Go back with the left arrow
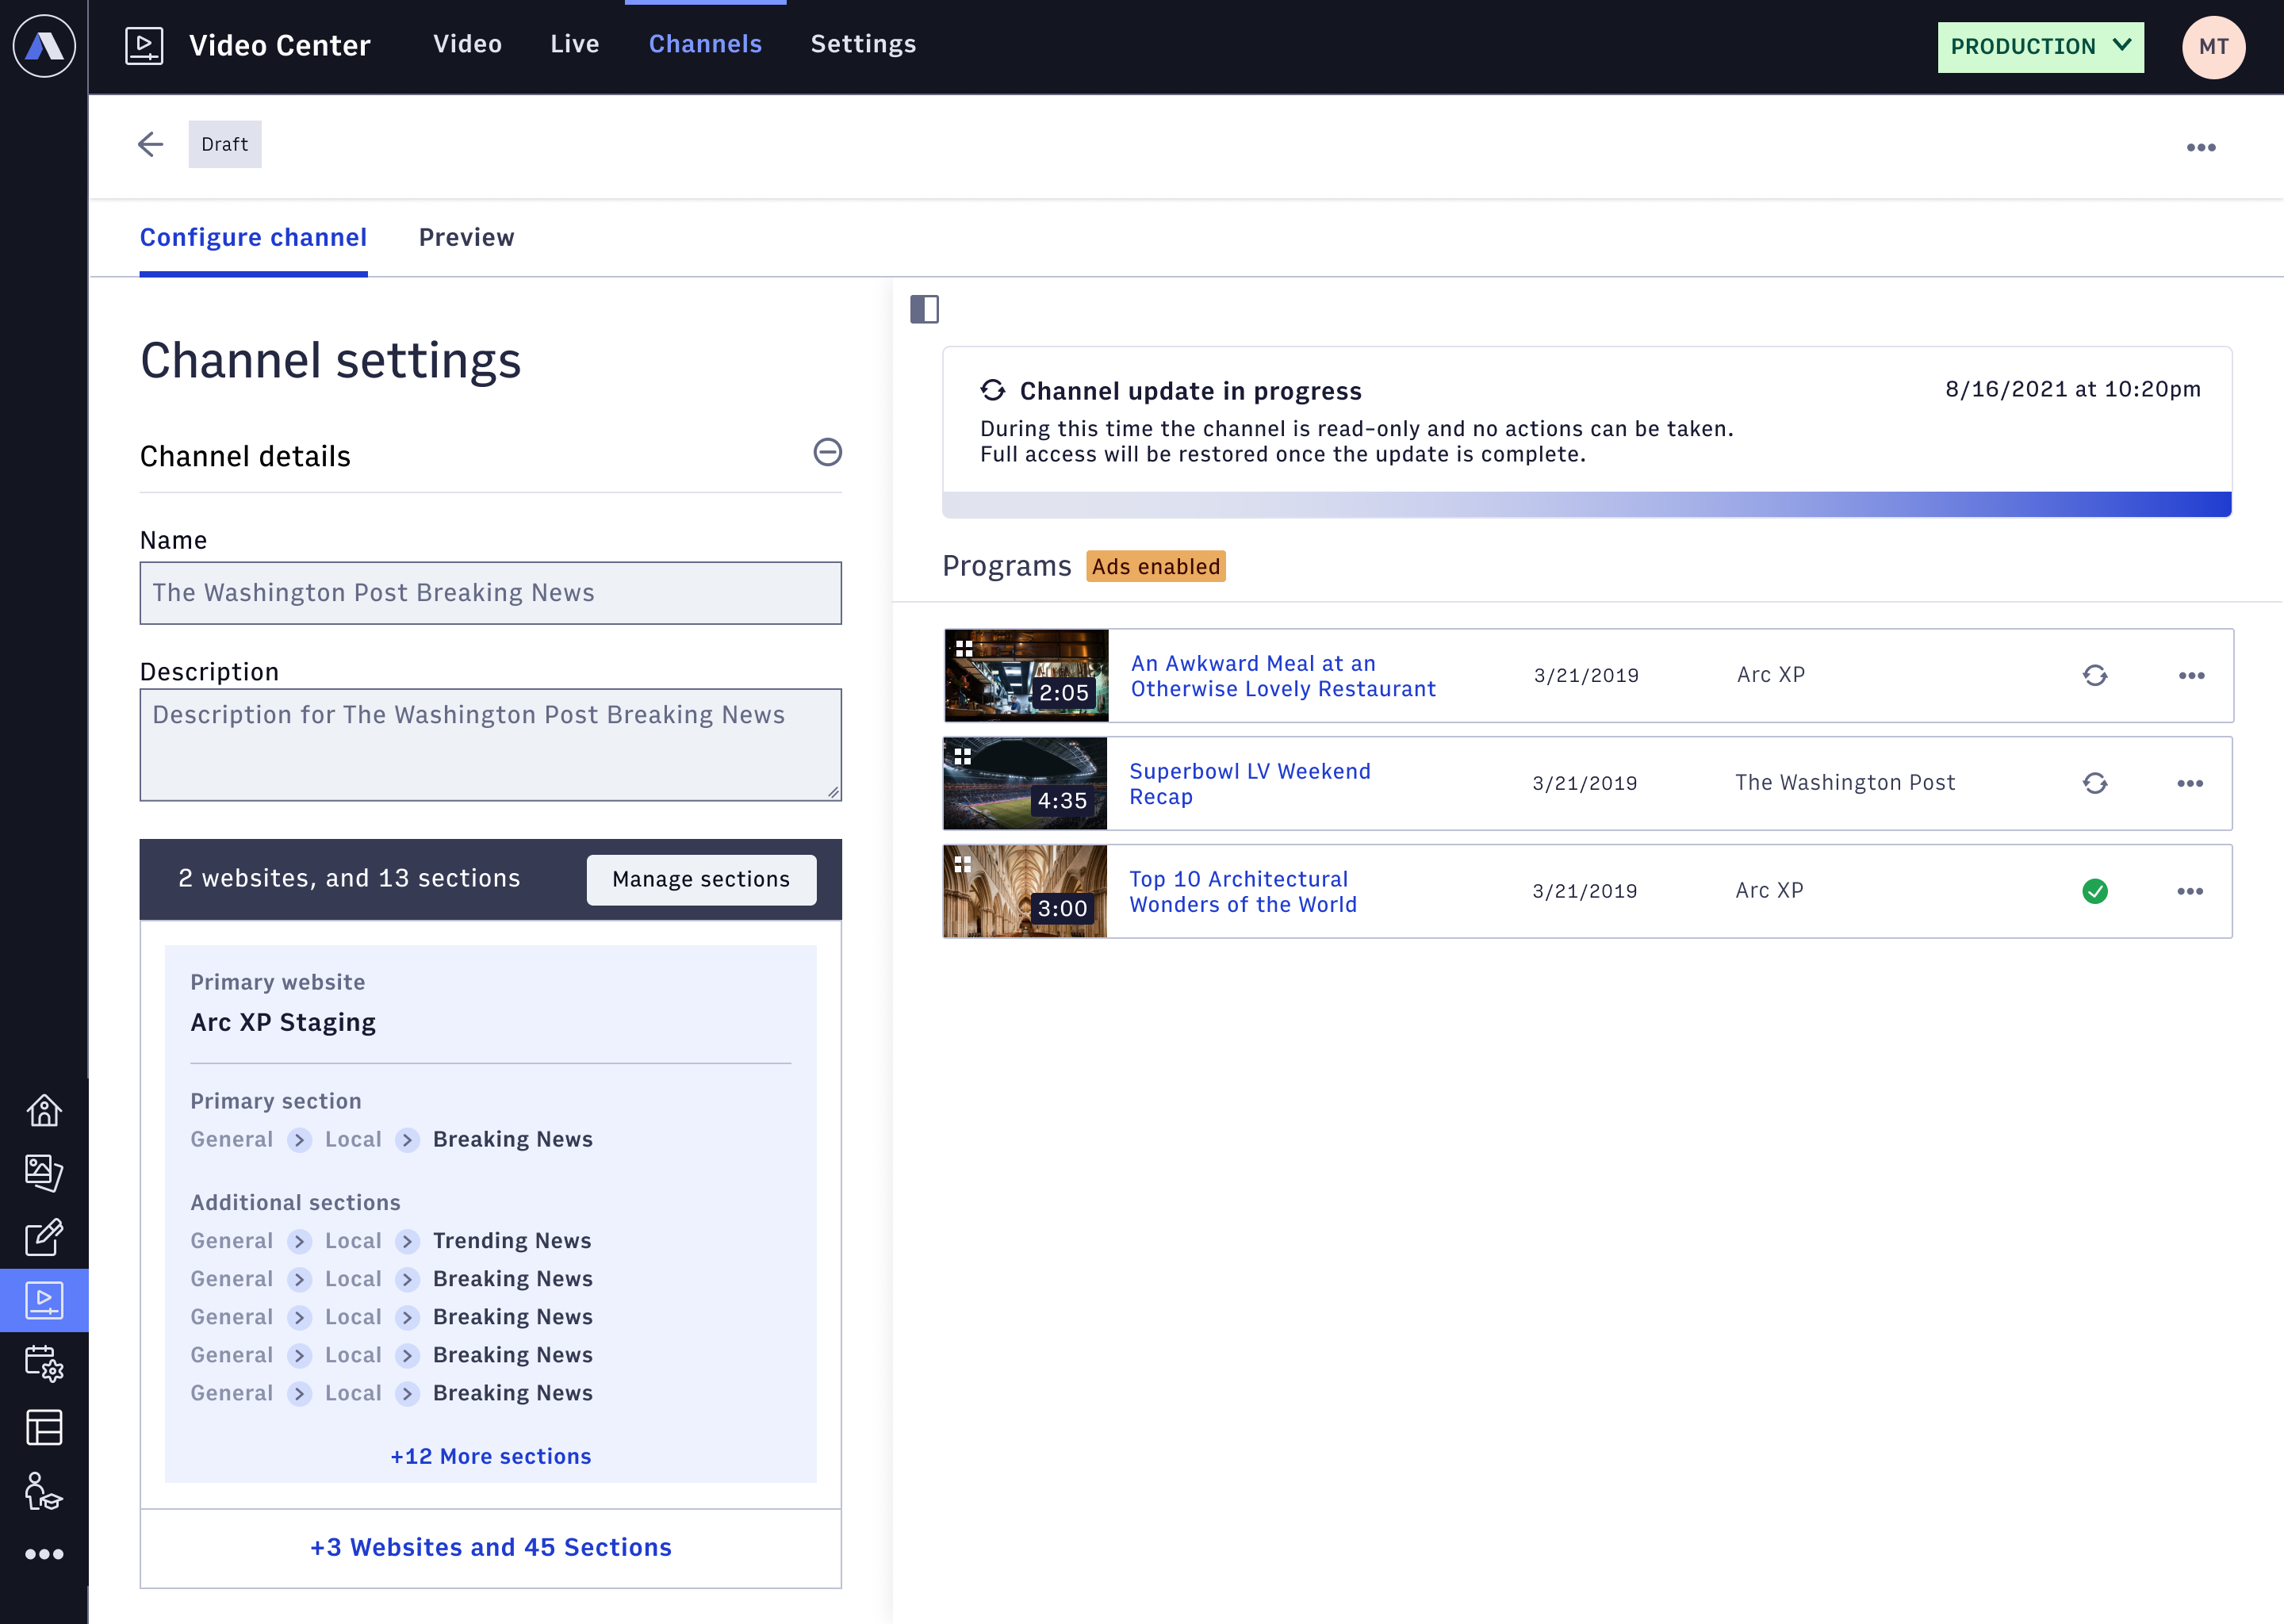Screen dimensions: 2284x1624 (x=150, y=145)
